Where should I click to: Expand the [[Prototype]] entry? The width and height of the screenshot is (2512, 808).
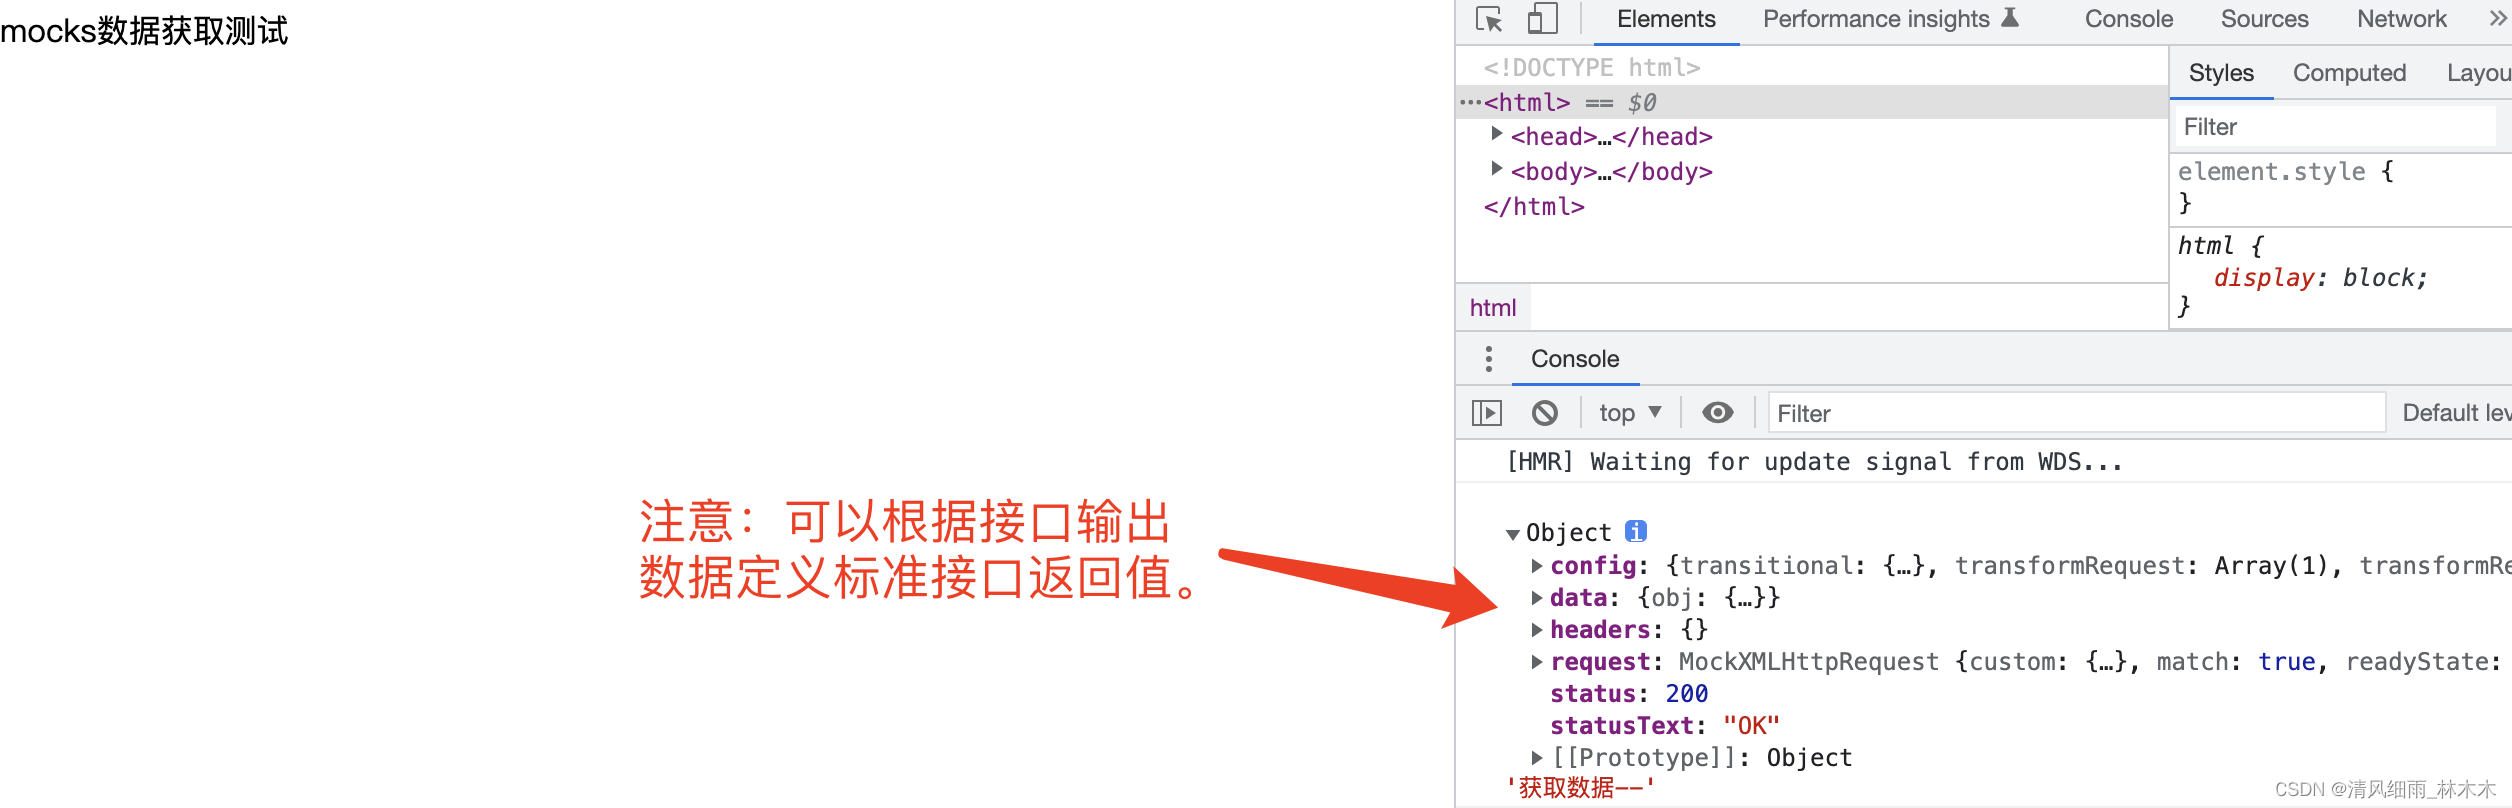point(1537,758)
